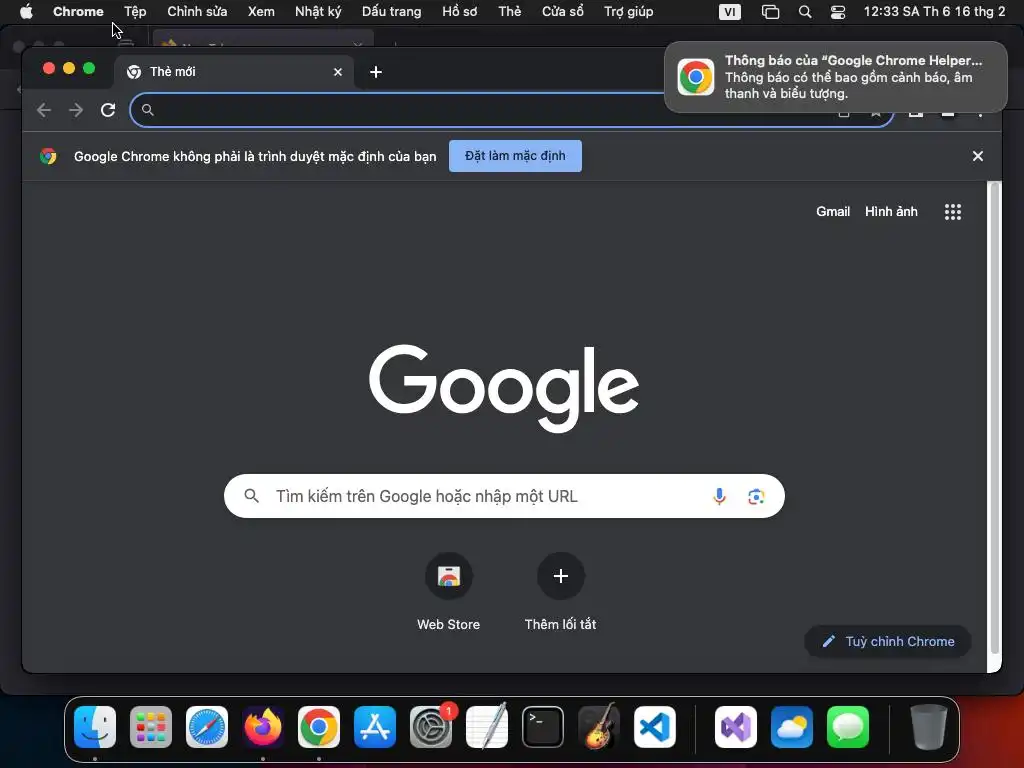
Task: Open Finder from the Dock
Action: click(x=95, y=727)
